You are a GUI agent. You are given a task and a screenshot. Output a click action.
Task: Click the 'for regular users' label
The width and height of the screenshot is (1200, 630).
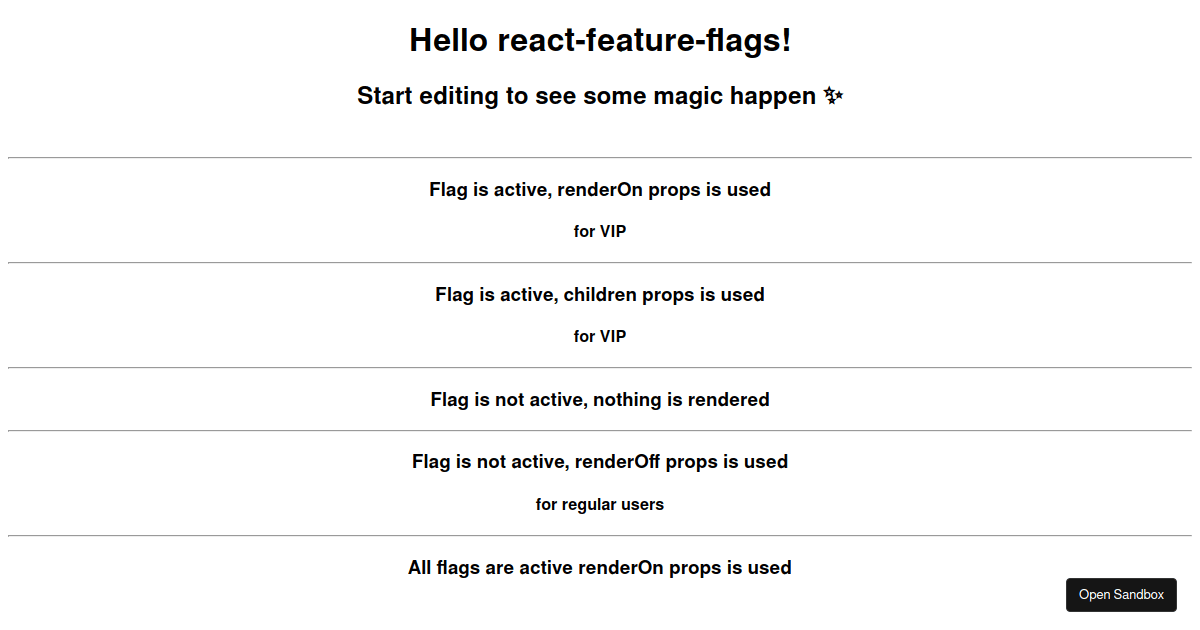click(x=600, y=504)
